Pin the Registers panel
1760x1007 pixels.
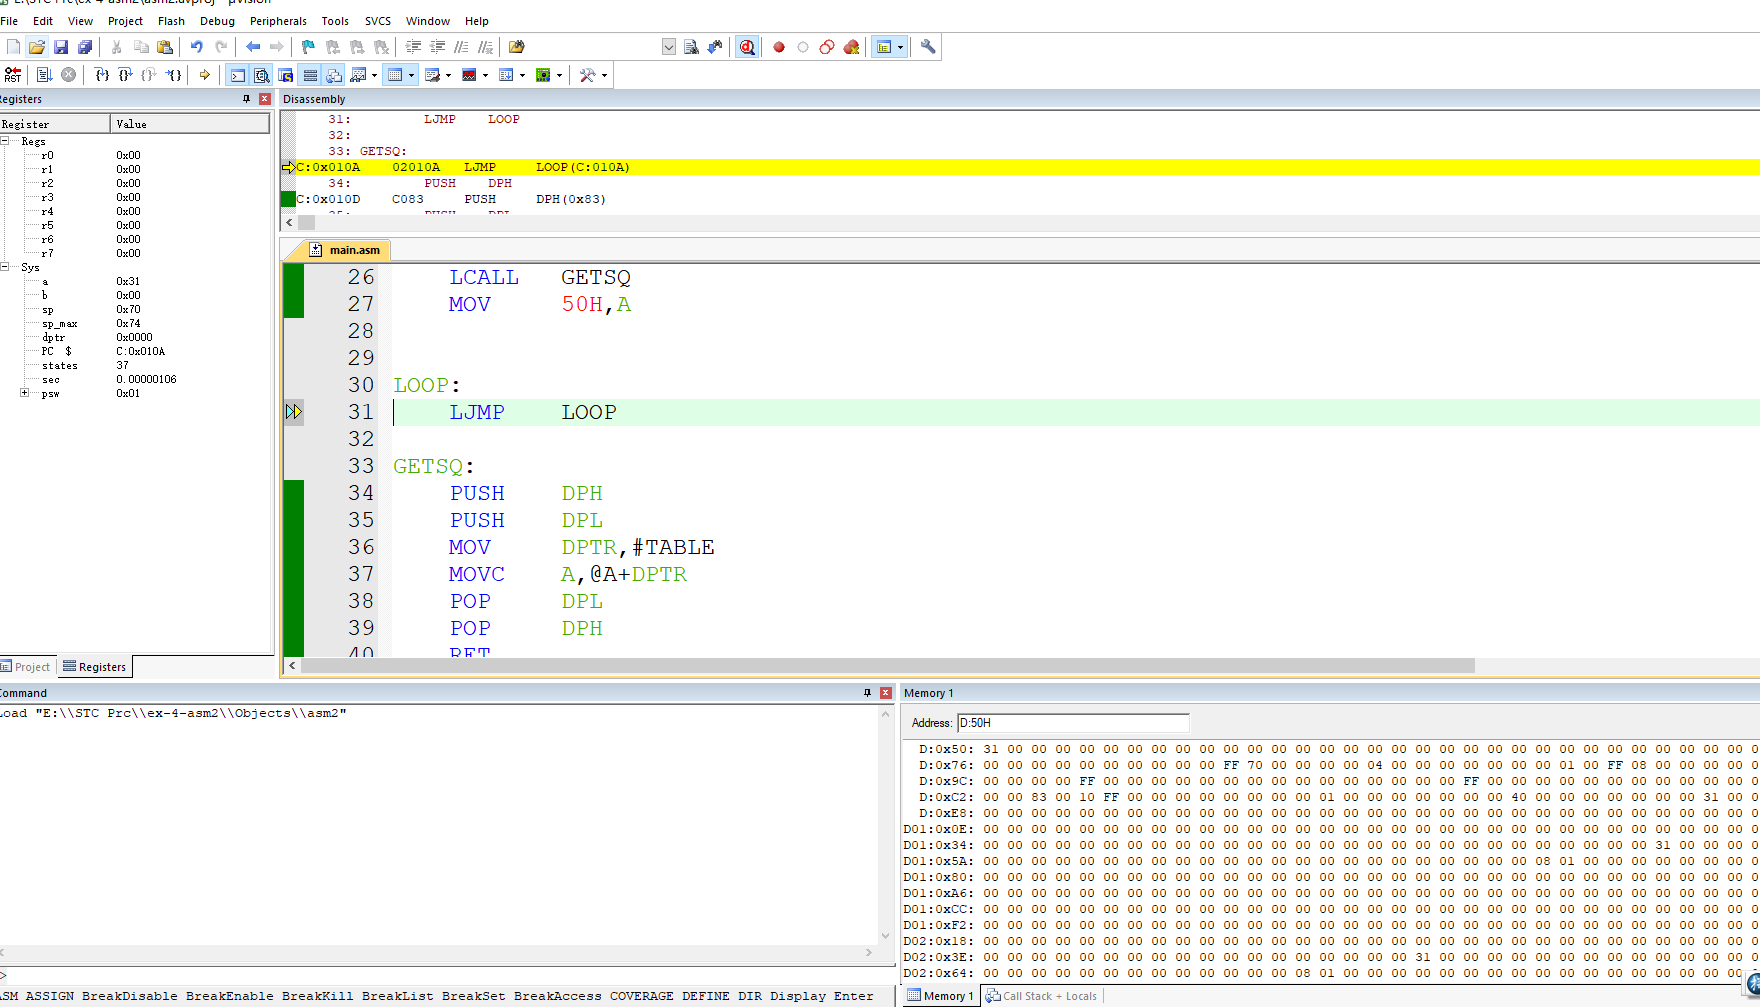coord(246,99)
